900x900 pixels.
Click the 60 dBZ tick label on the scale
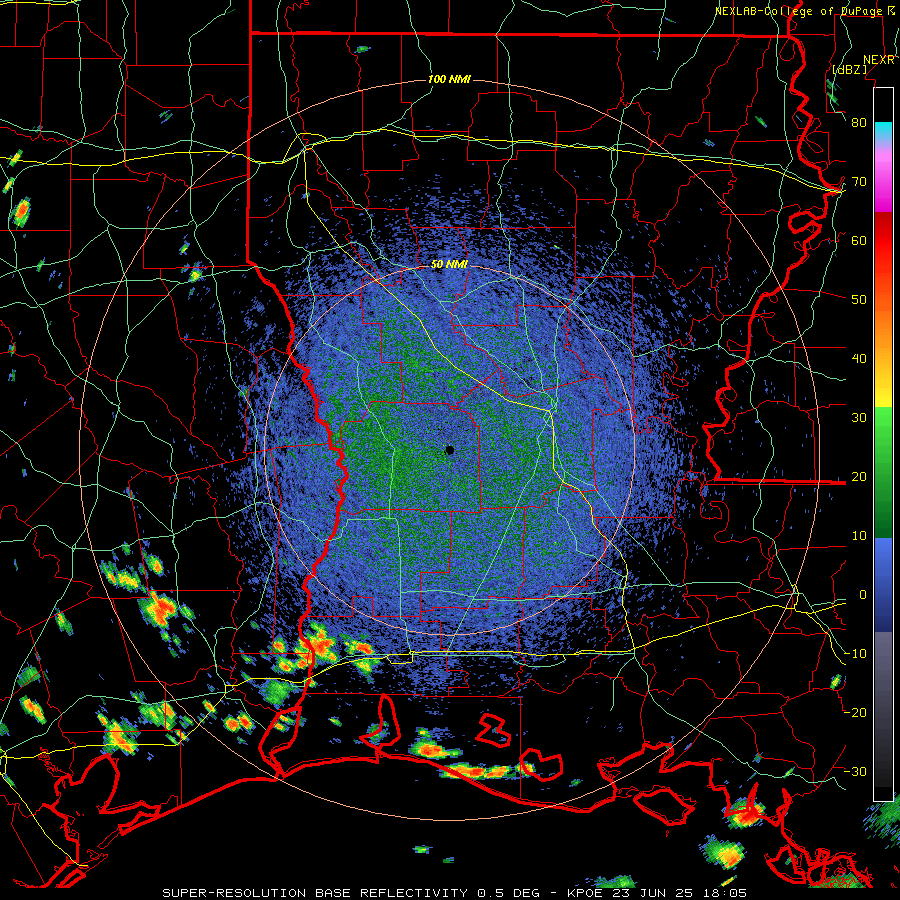pos(859,241)
